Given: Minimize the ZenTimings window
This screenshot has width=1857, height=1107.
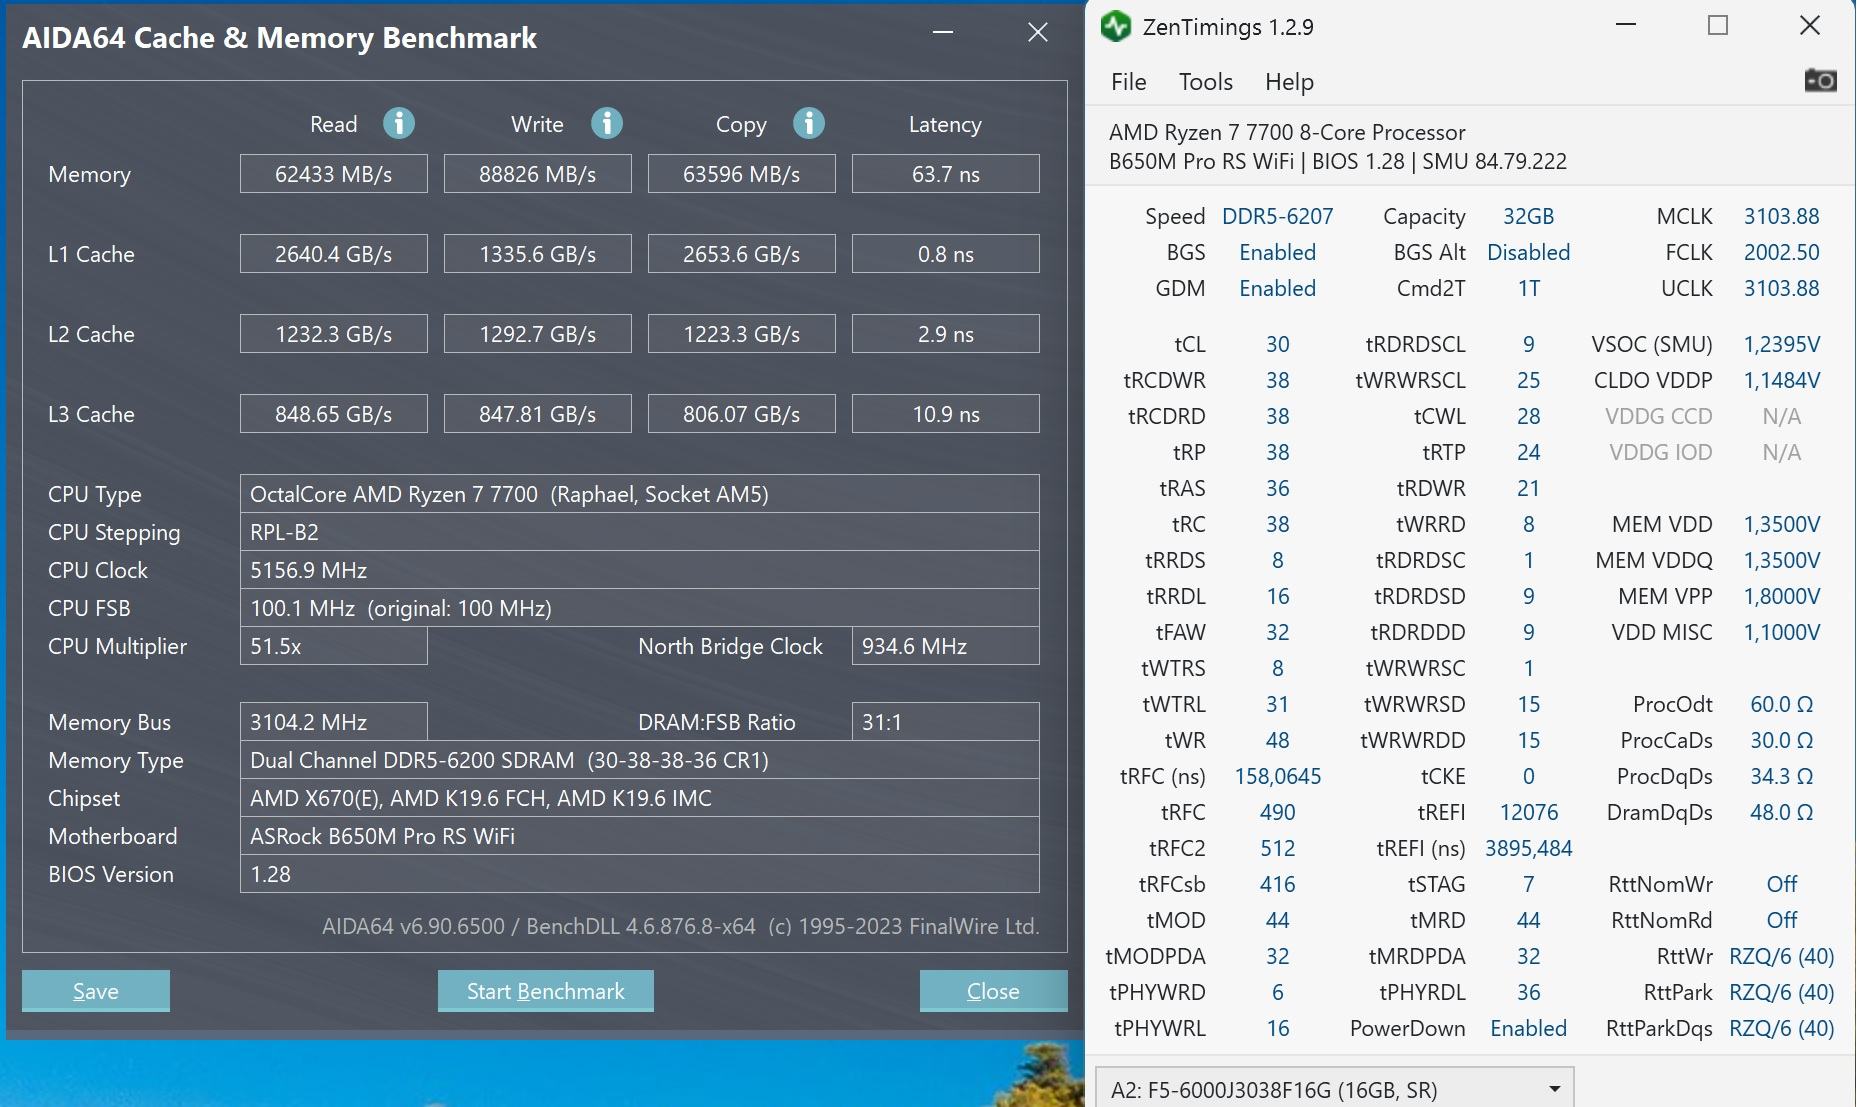Looking at the screenshot, I should pos(1627,26).
